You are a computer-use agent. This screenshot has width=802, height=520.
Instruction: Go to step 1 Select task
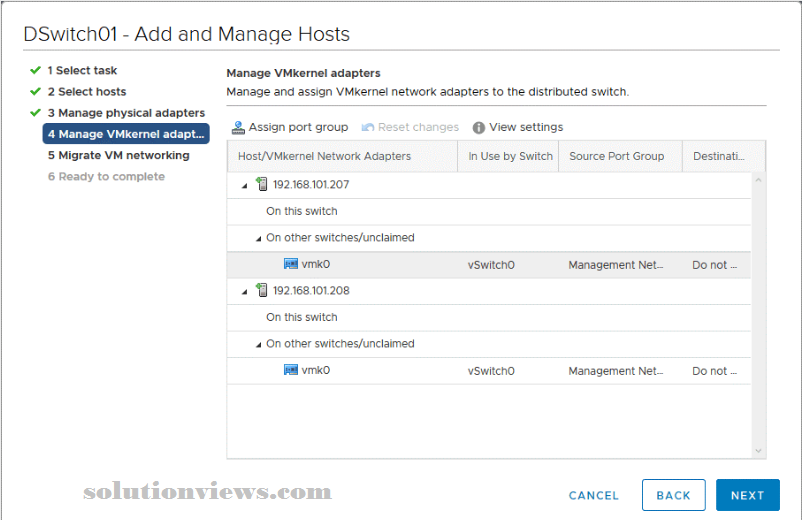coord(82,70)
